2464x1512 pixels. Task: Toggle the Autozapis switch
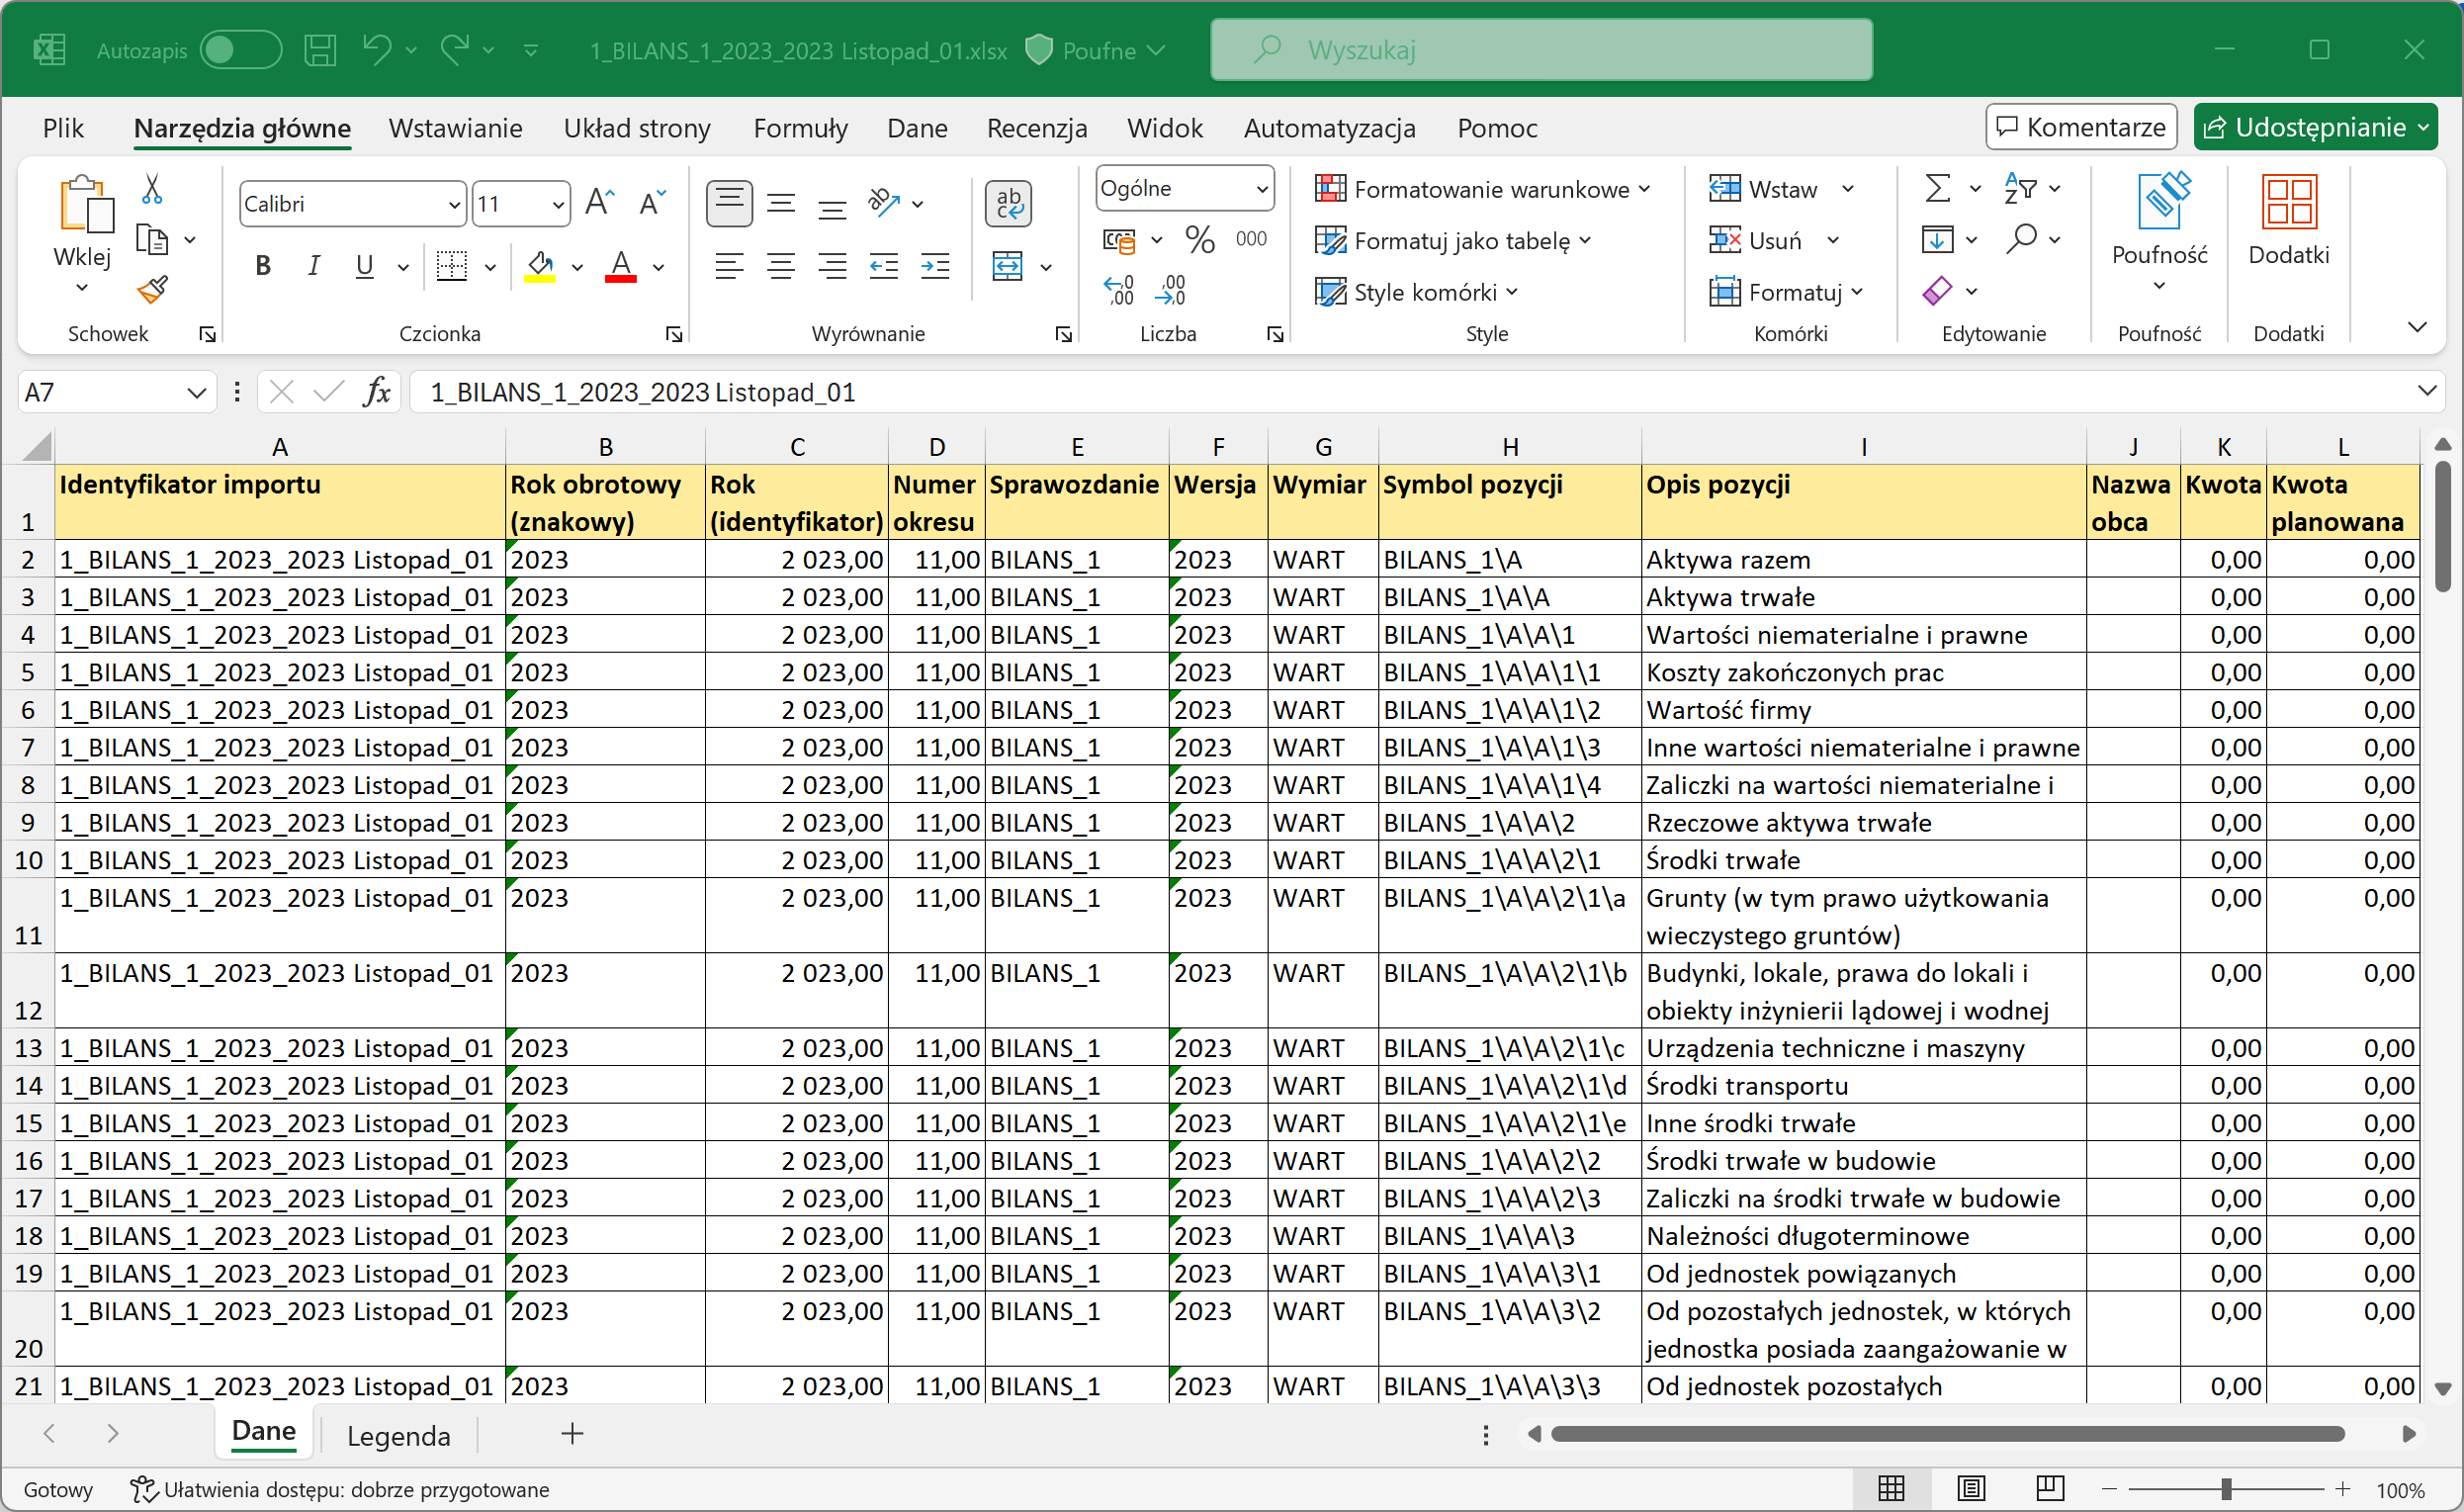coord(240,50)
